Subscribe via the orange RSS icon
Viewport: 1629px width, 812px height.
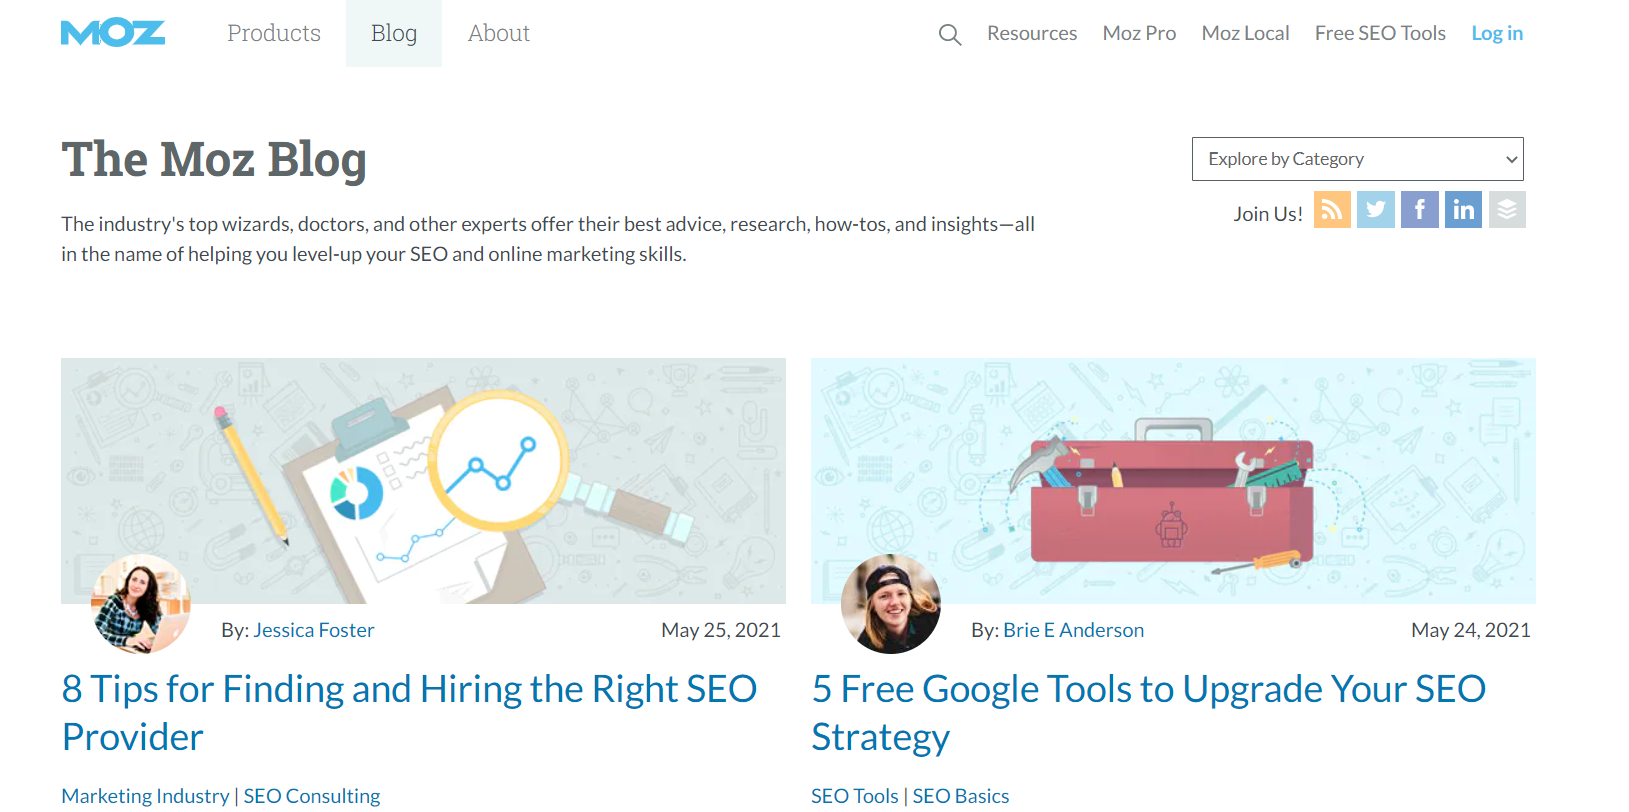[1331, 209]
